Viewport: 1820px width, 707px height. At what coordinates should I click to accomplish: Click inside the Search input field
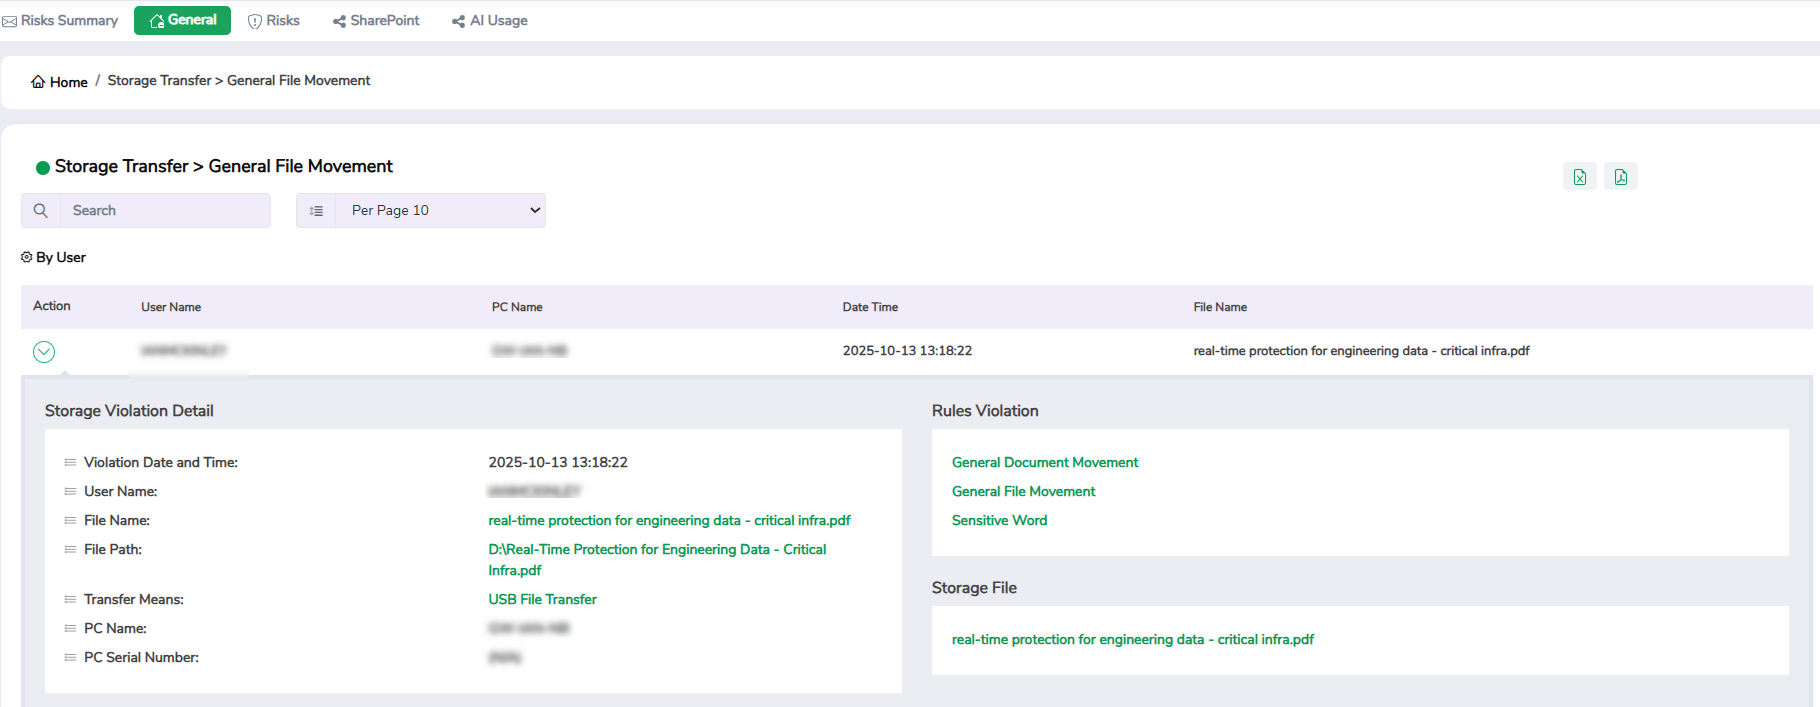[x=165, y=211]
